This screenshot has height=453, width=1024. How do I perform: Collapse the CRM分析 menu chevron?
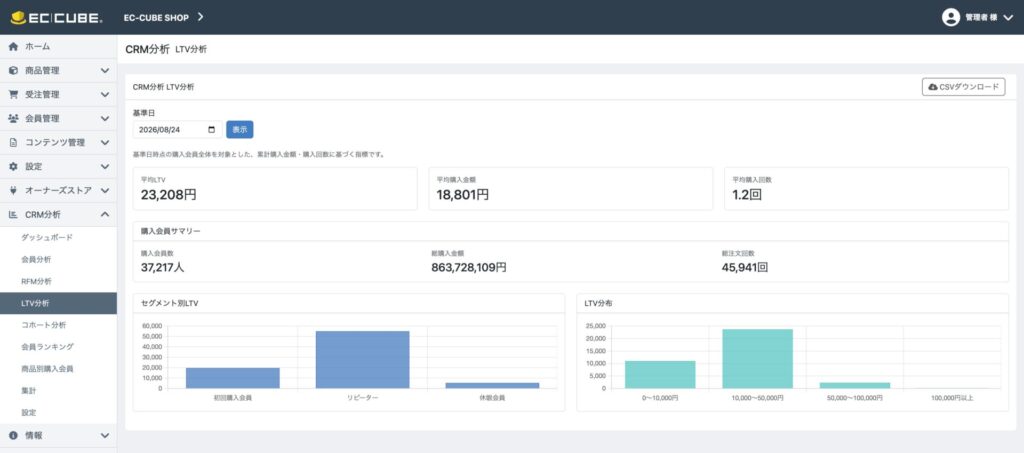(104, 214)
